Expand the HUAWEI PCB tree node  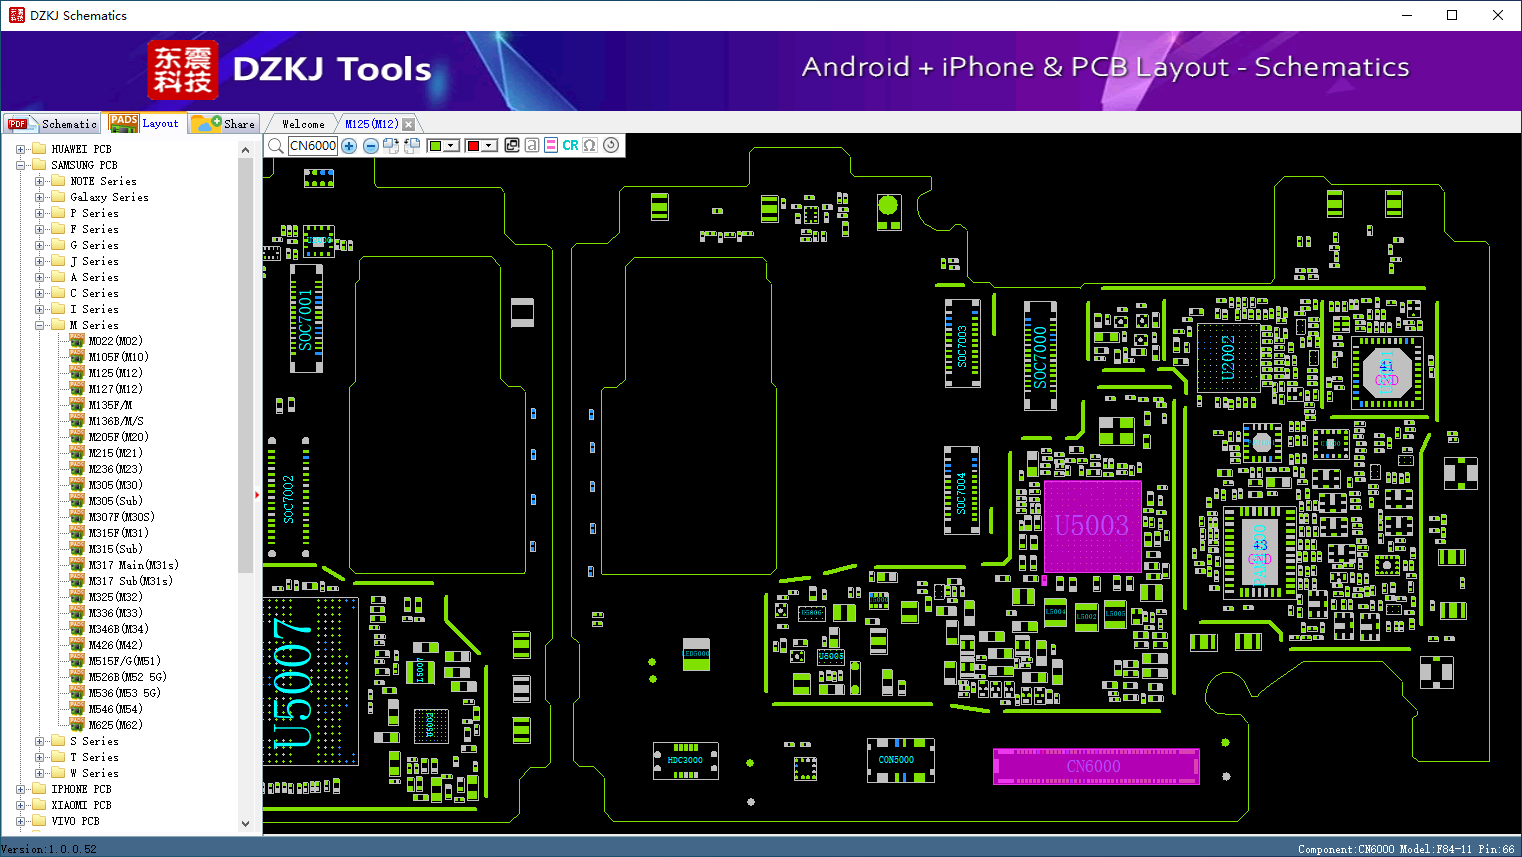point(21,149)
